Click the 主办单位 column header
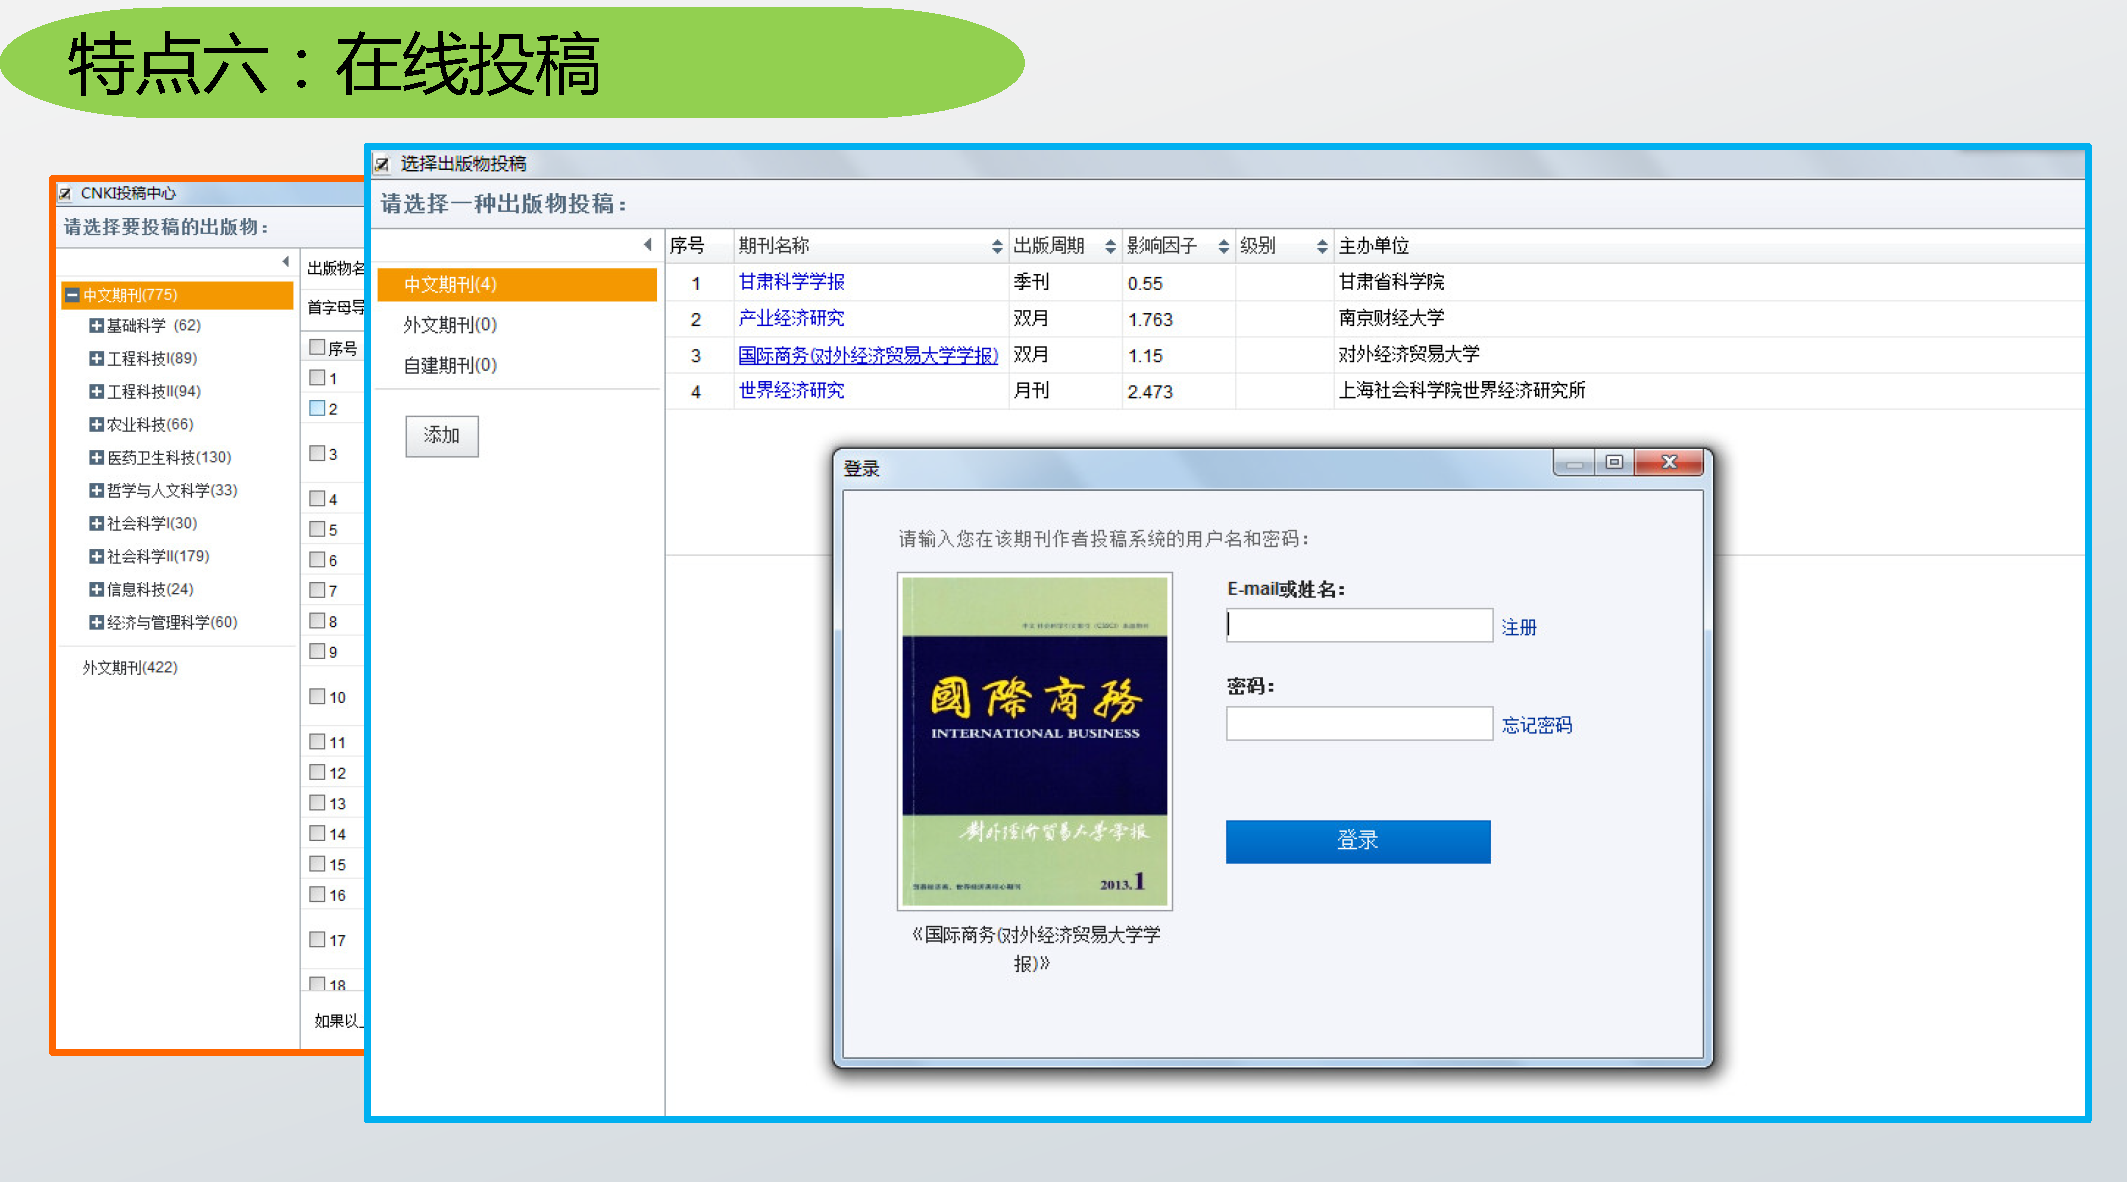 point(1373,246)
